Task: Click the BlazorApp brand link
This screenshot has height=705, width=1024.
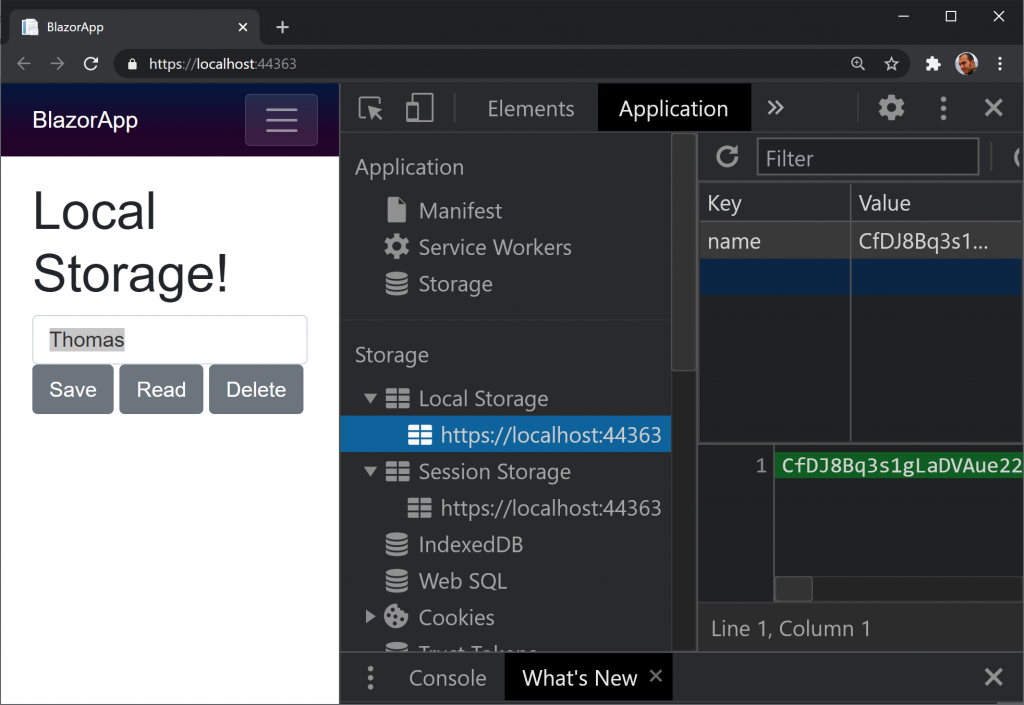Action: 85,120
